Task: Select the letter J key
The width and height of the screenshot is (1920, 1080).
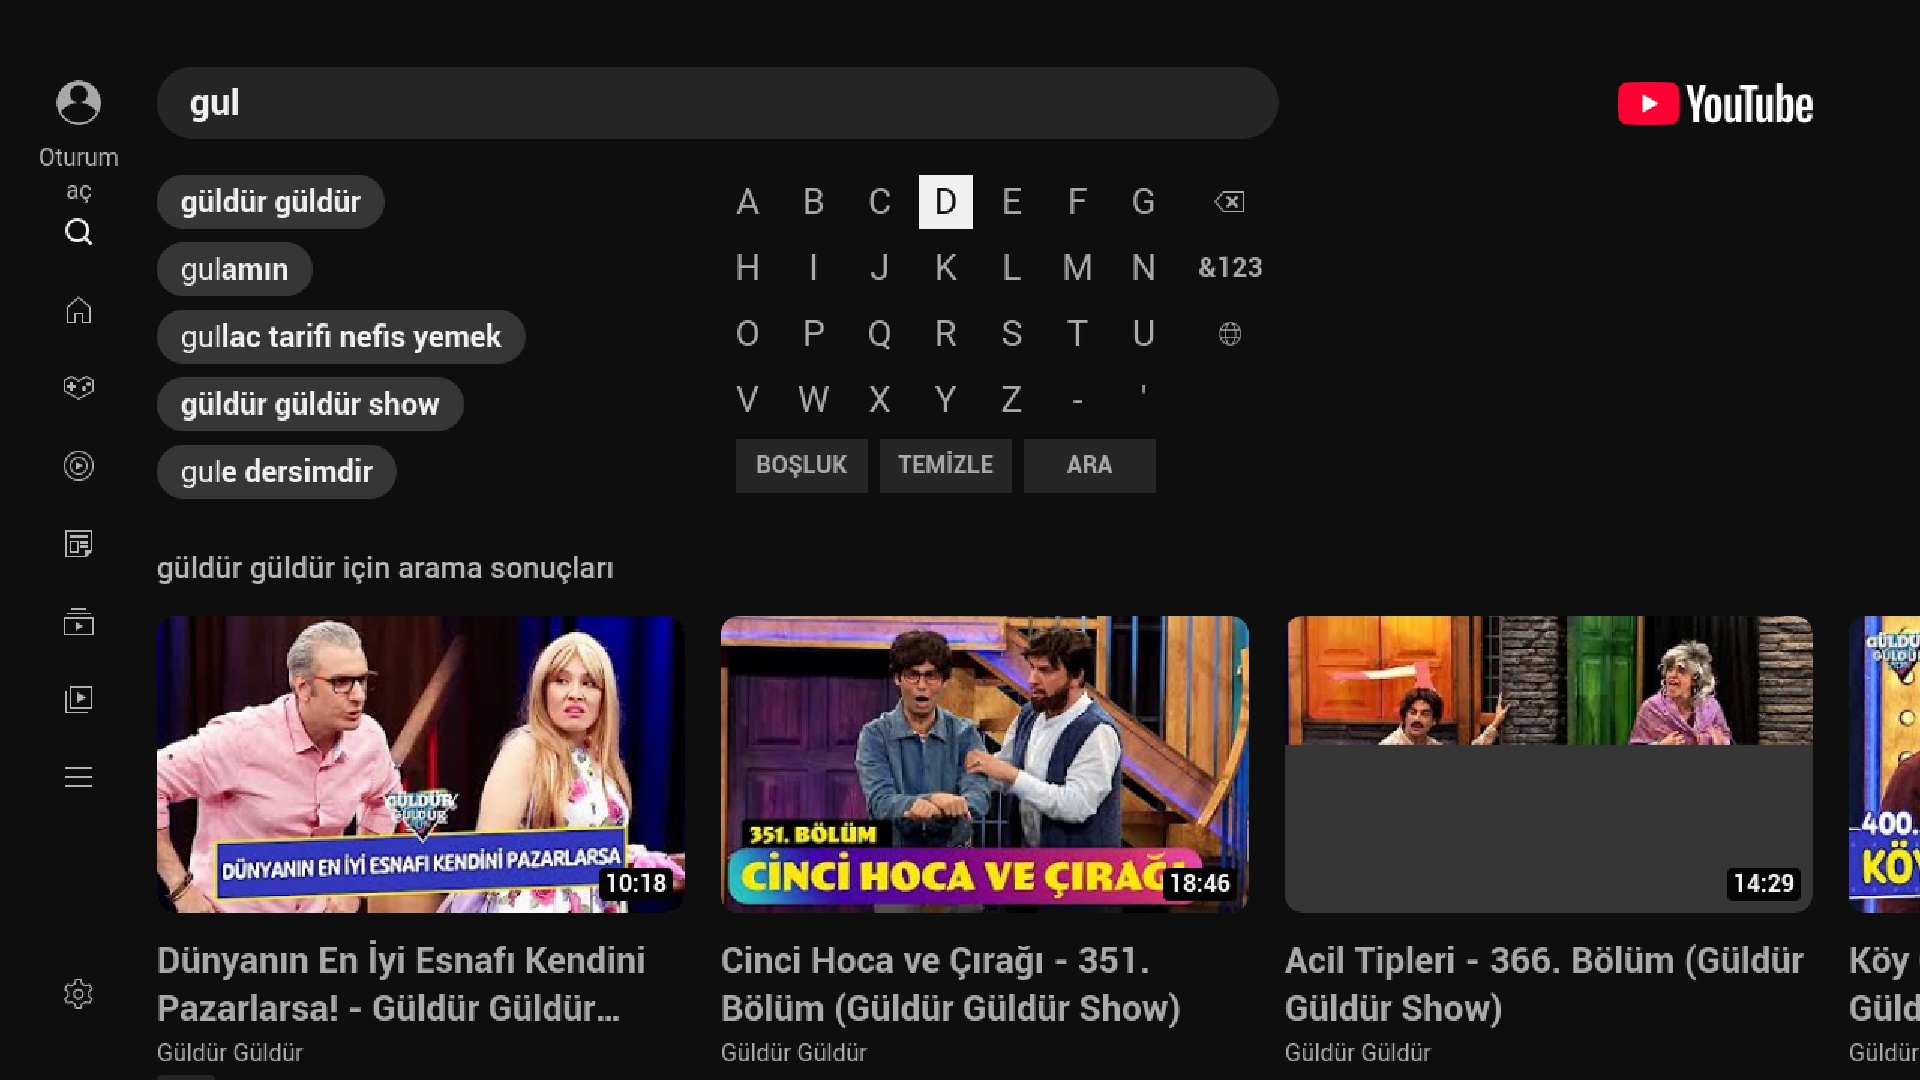Action: point(880,268)
